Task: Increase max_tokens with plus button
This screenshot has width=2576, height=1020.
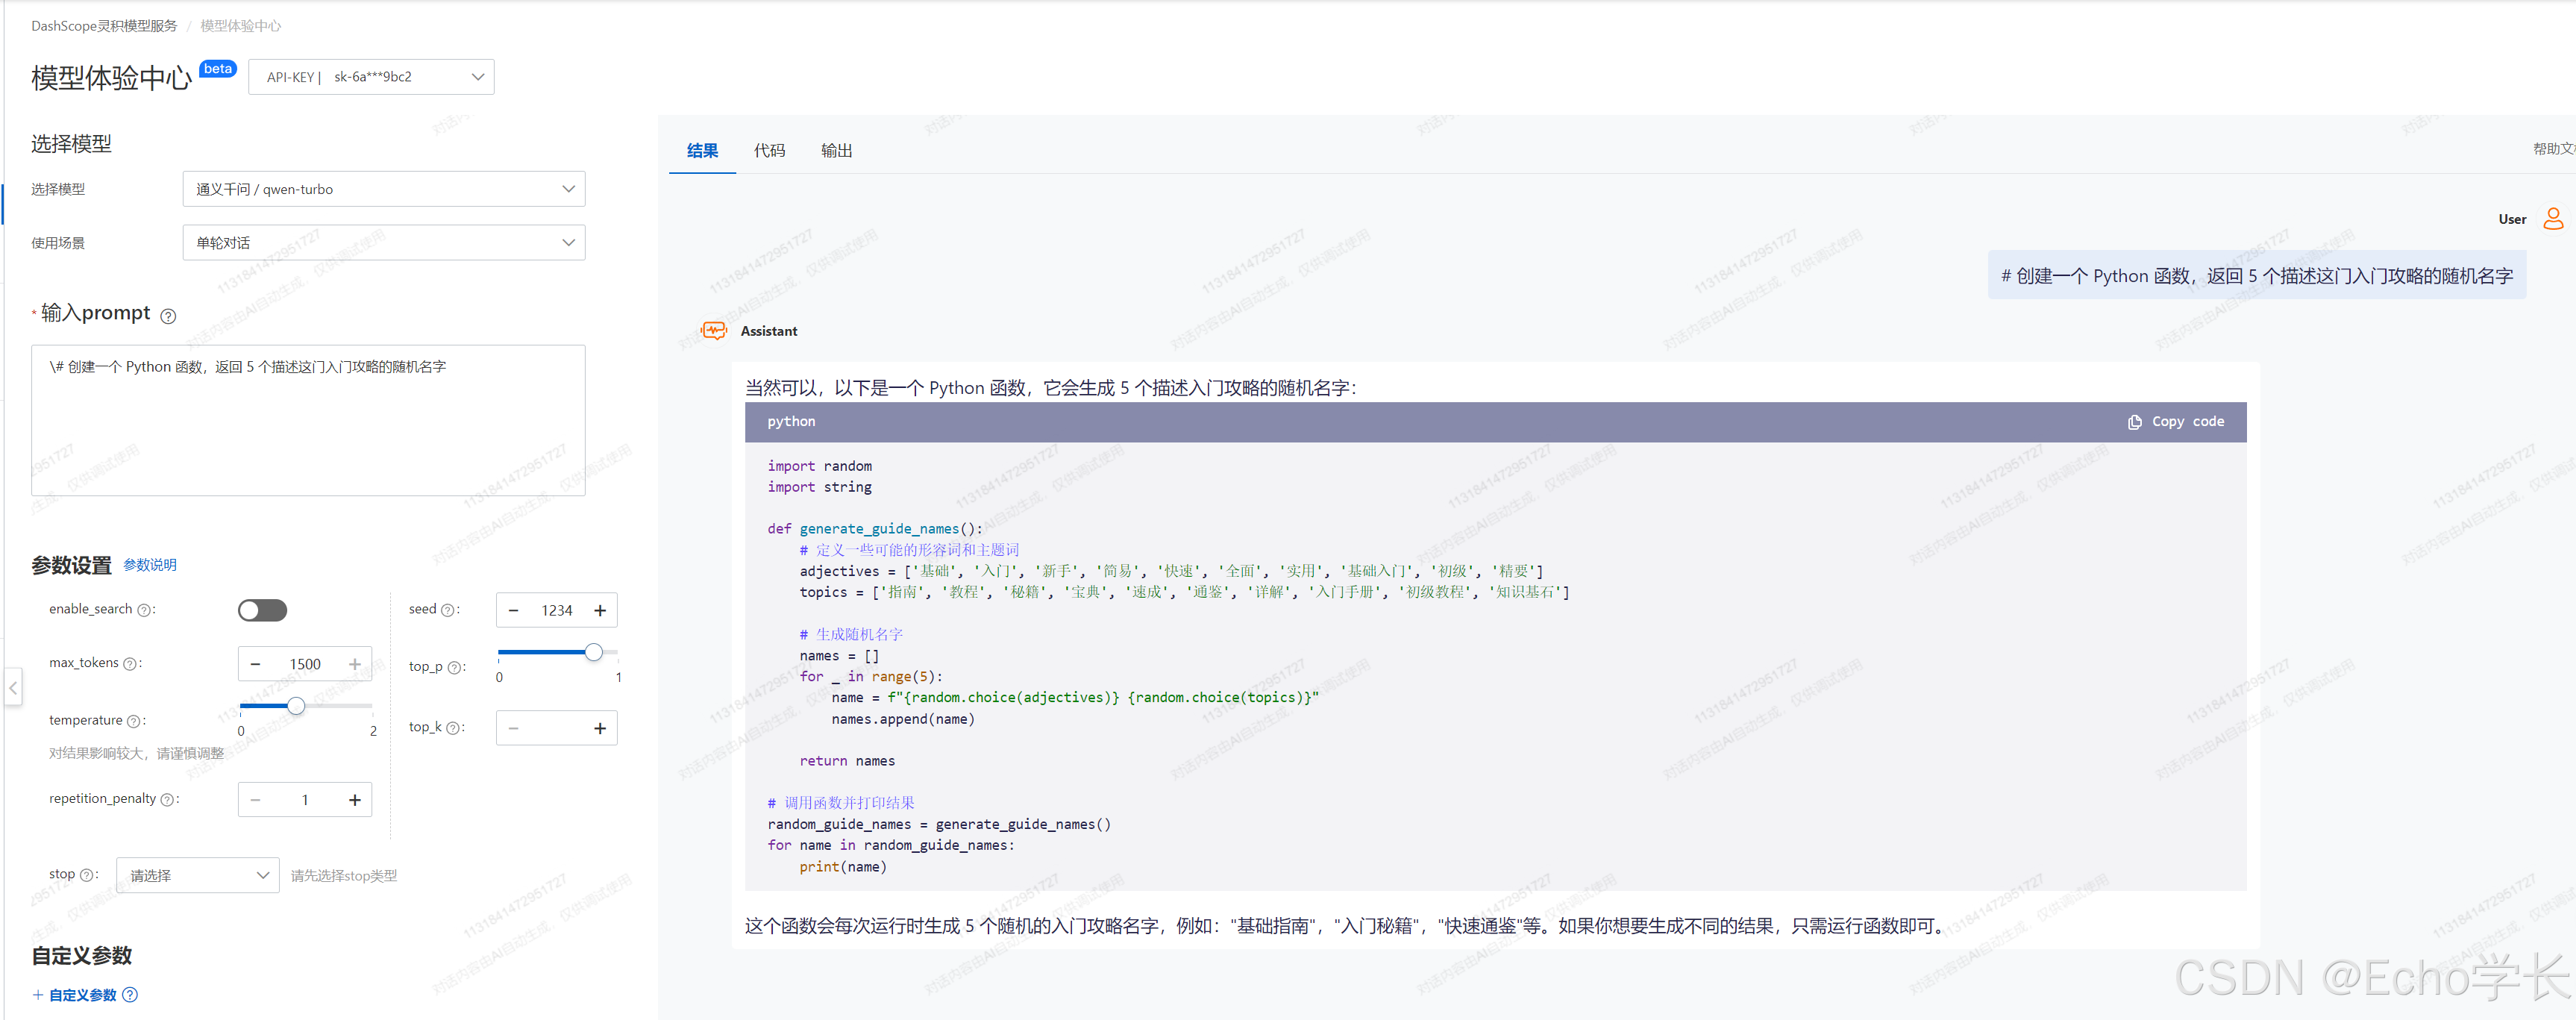Action: [355, 664]
